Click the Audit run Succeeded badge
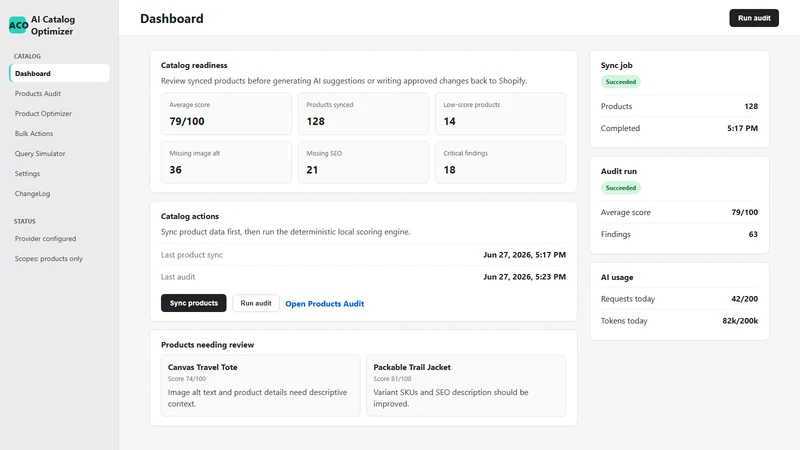The image size is (800, 450). coord(620,188)
